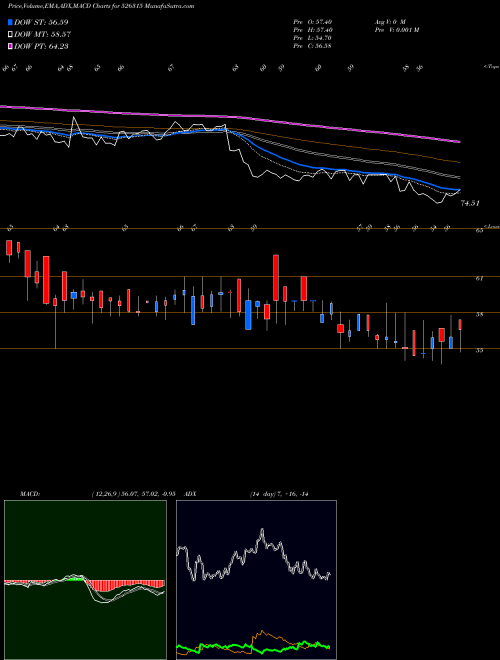Click the MACD '(12,26,9)' parameter values

[133, 494]
